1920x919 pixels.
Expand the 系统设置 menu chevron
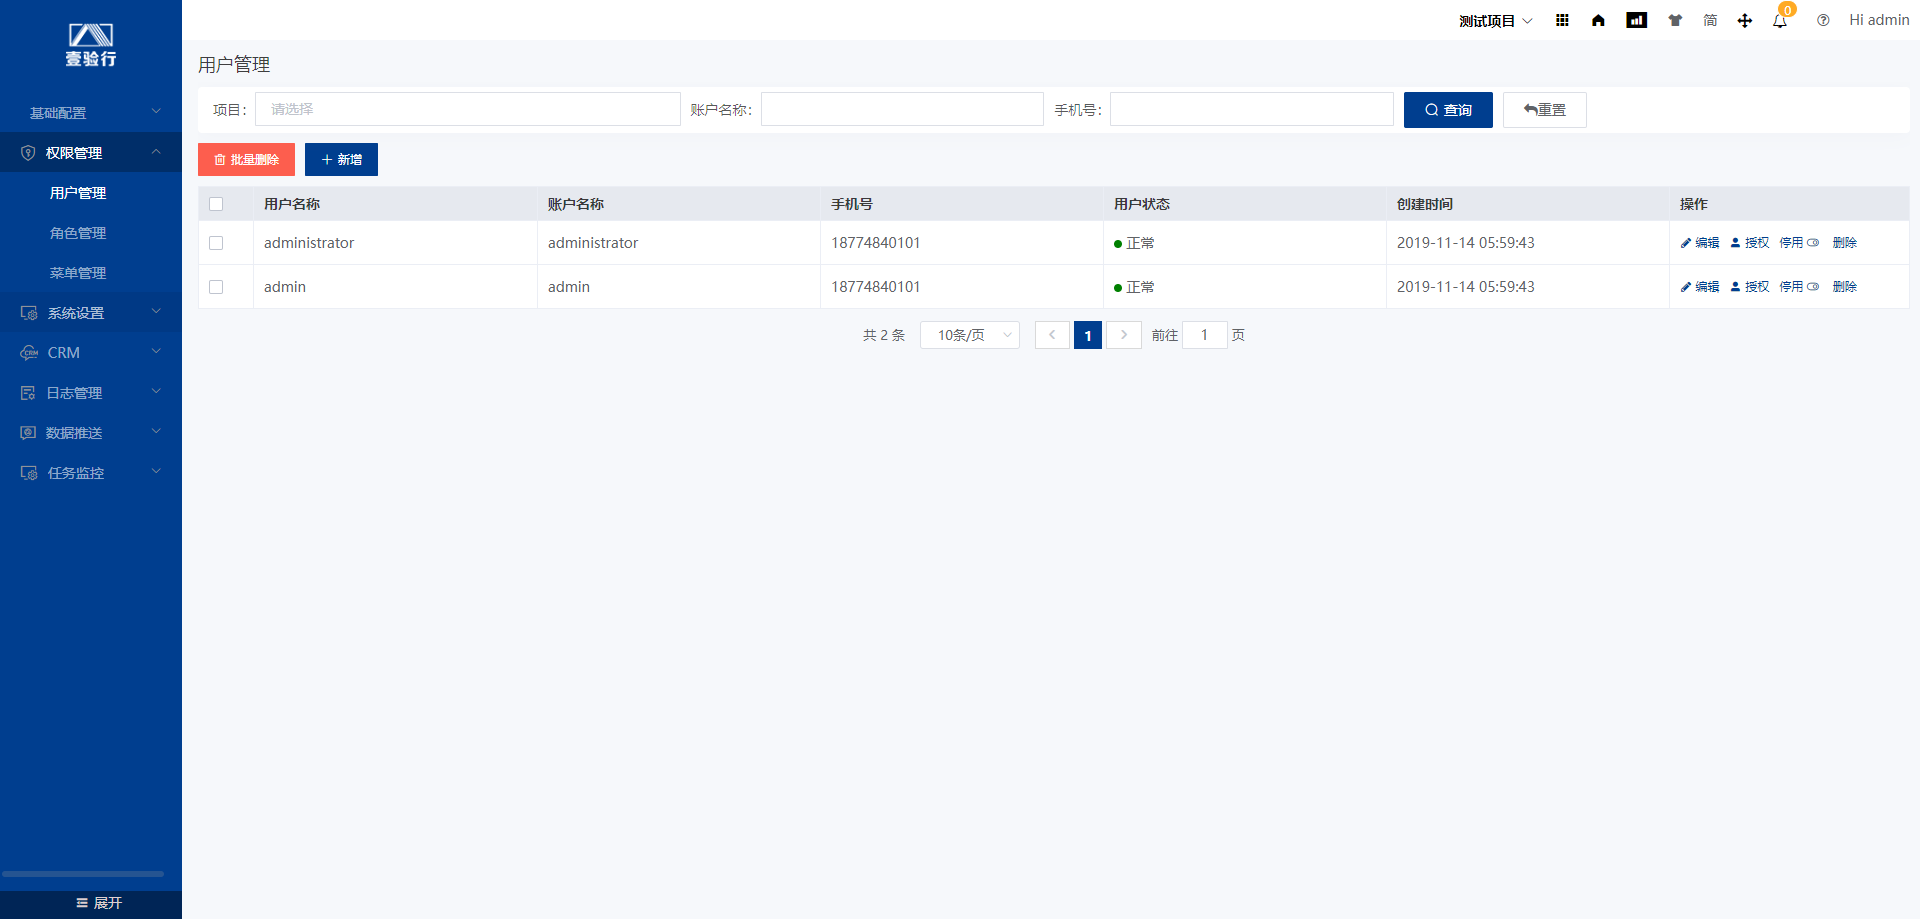[156, 312]
